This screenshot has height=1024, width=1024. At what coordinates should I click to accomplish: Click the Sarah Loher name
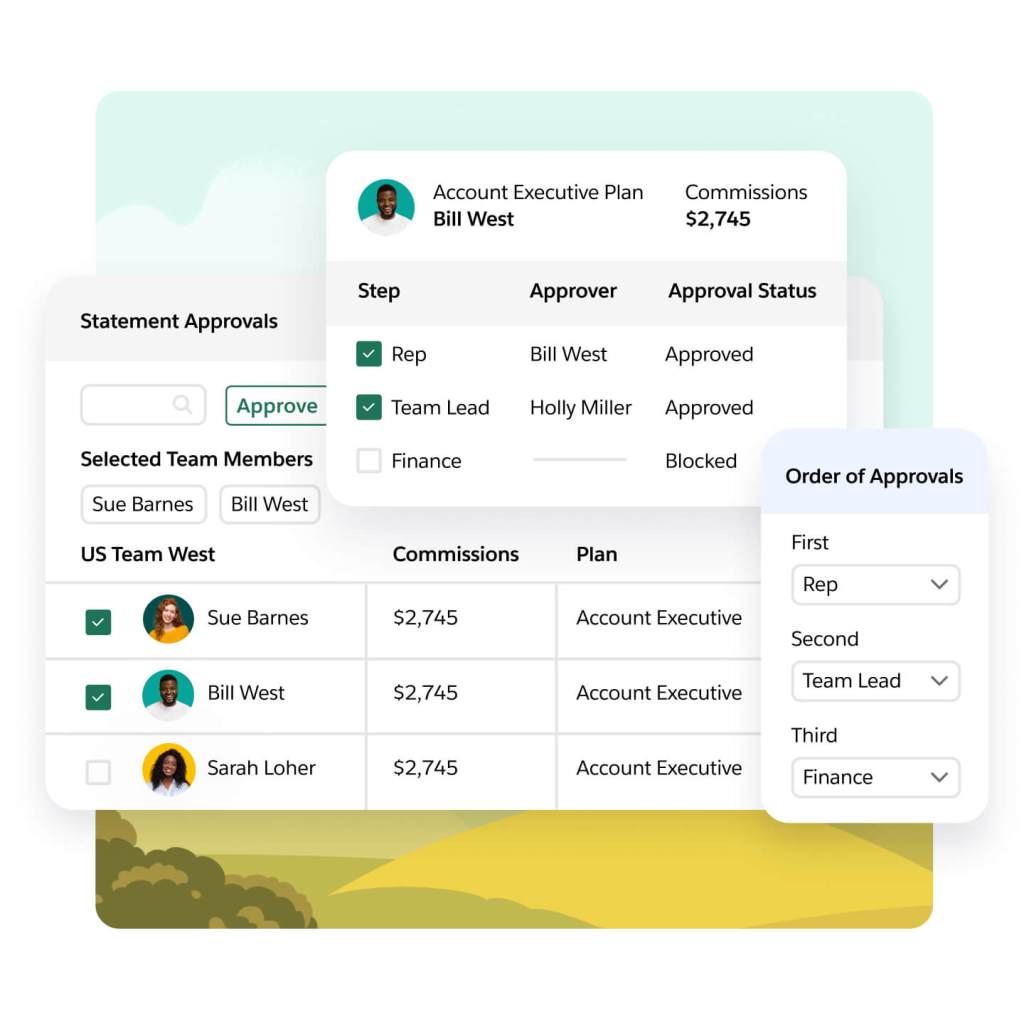pyautogui.click(x=261, y=768)
